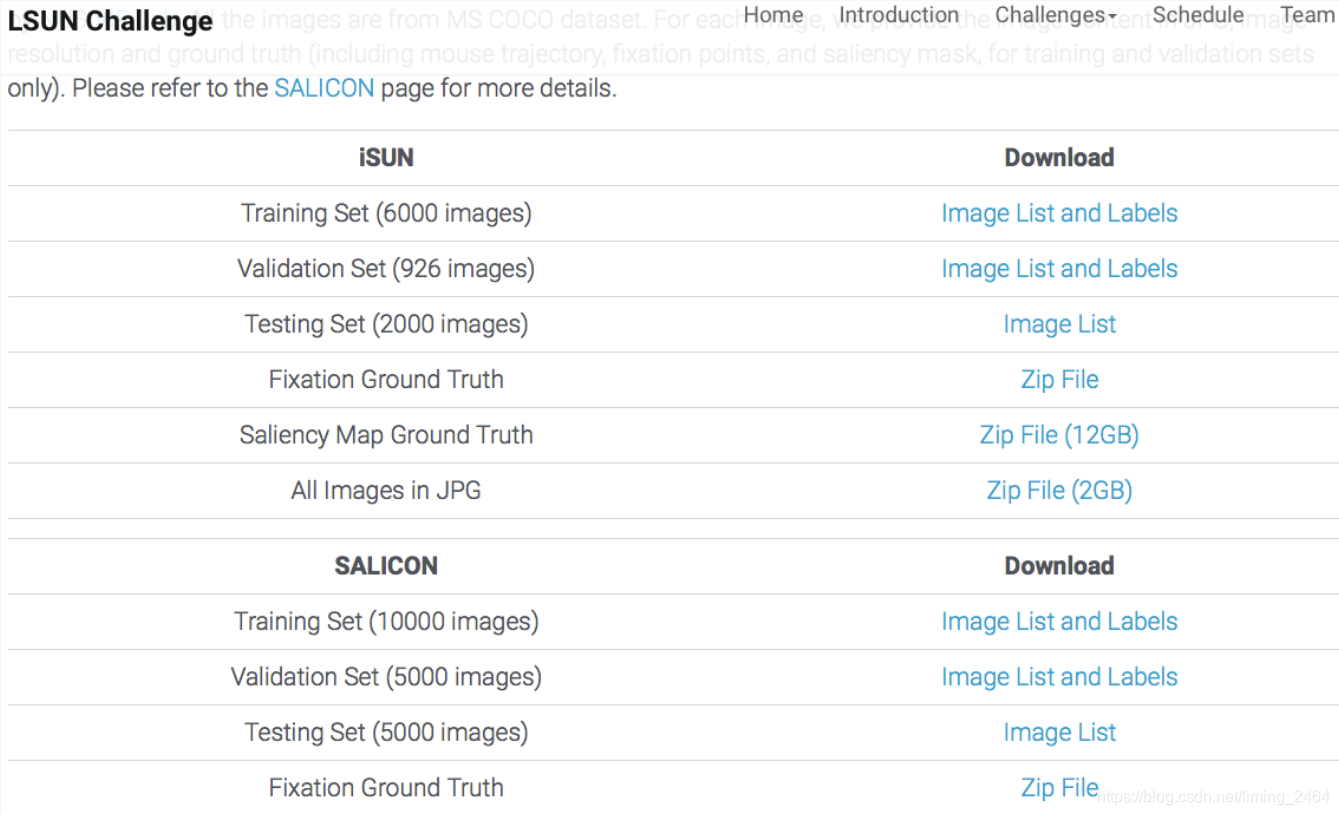The height and width of the screenshot is (815, 1339).
Task: Download SALICON Validation Set Image List and Labels
Action: pyautogui.click(x=1059, y=677)
